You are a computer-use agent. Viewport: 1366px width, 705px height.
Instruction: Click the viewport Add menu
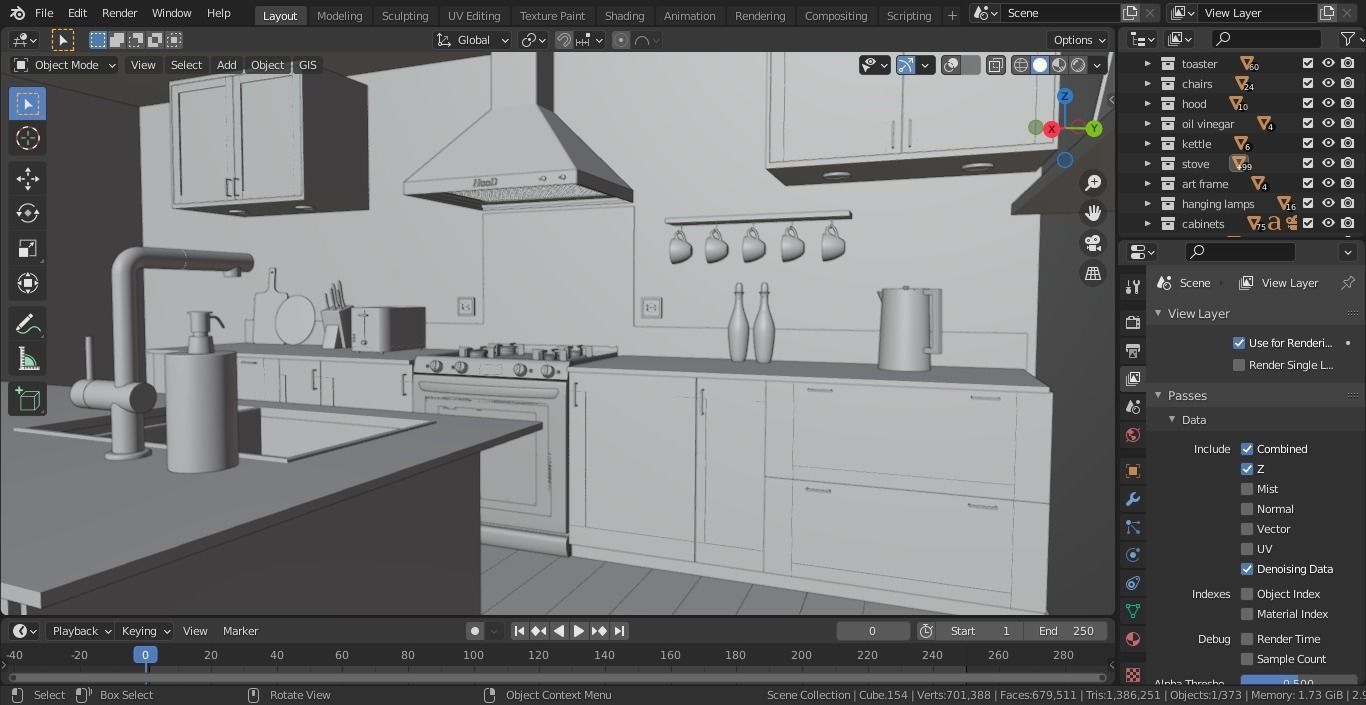tap(226, 65)
